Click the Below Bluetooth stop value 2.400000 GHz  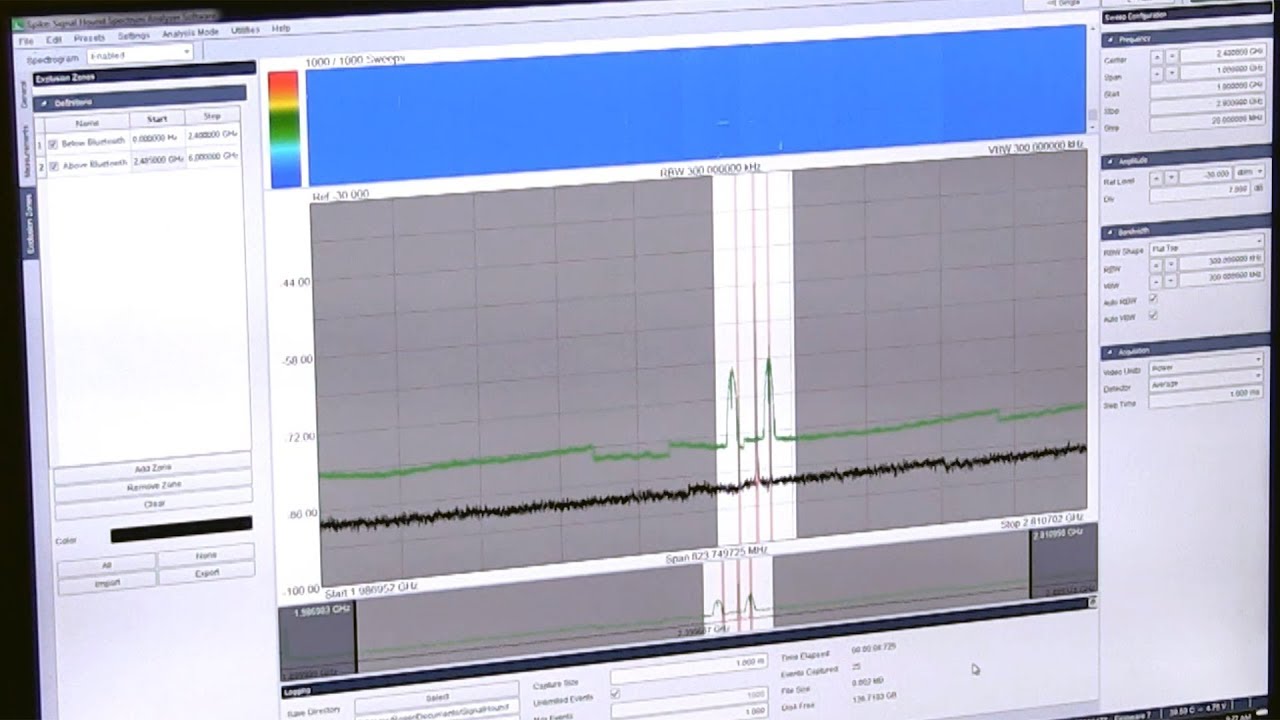pos(212,134)
